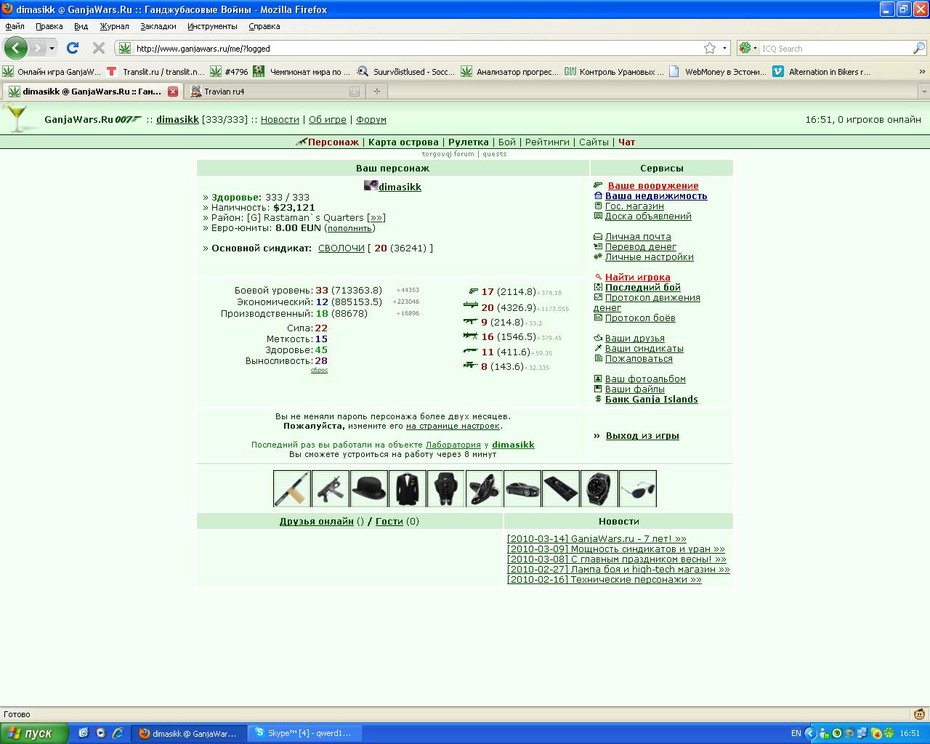Bookmark page with the star icon
The height and width of the screenshot is (744, 930).
coord(709,48)
